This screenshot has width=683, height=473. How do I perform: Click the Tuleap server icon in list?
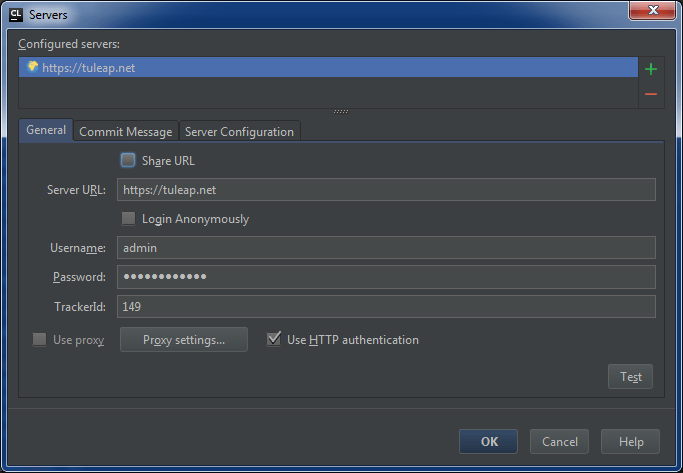(x=32, y=67)
